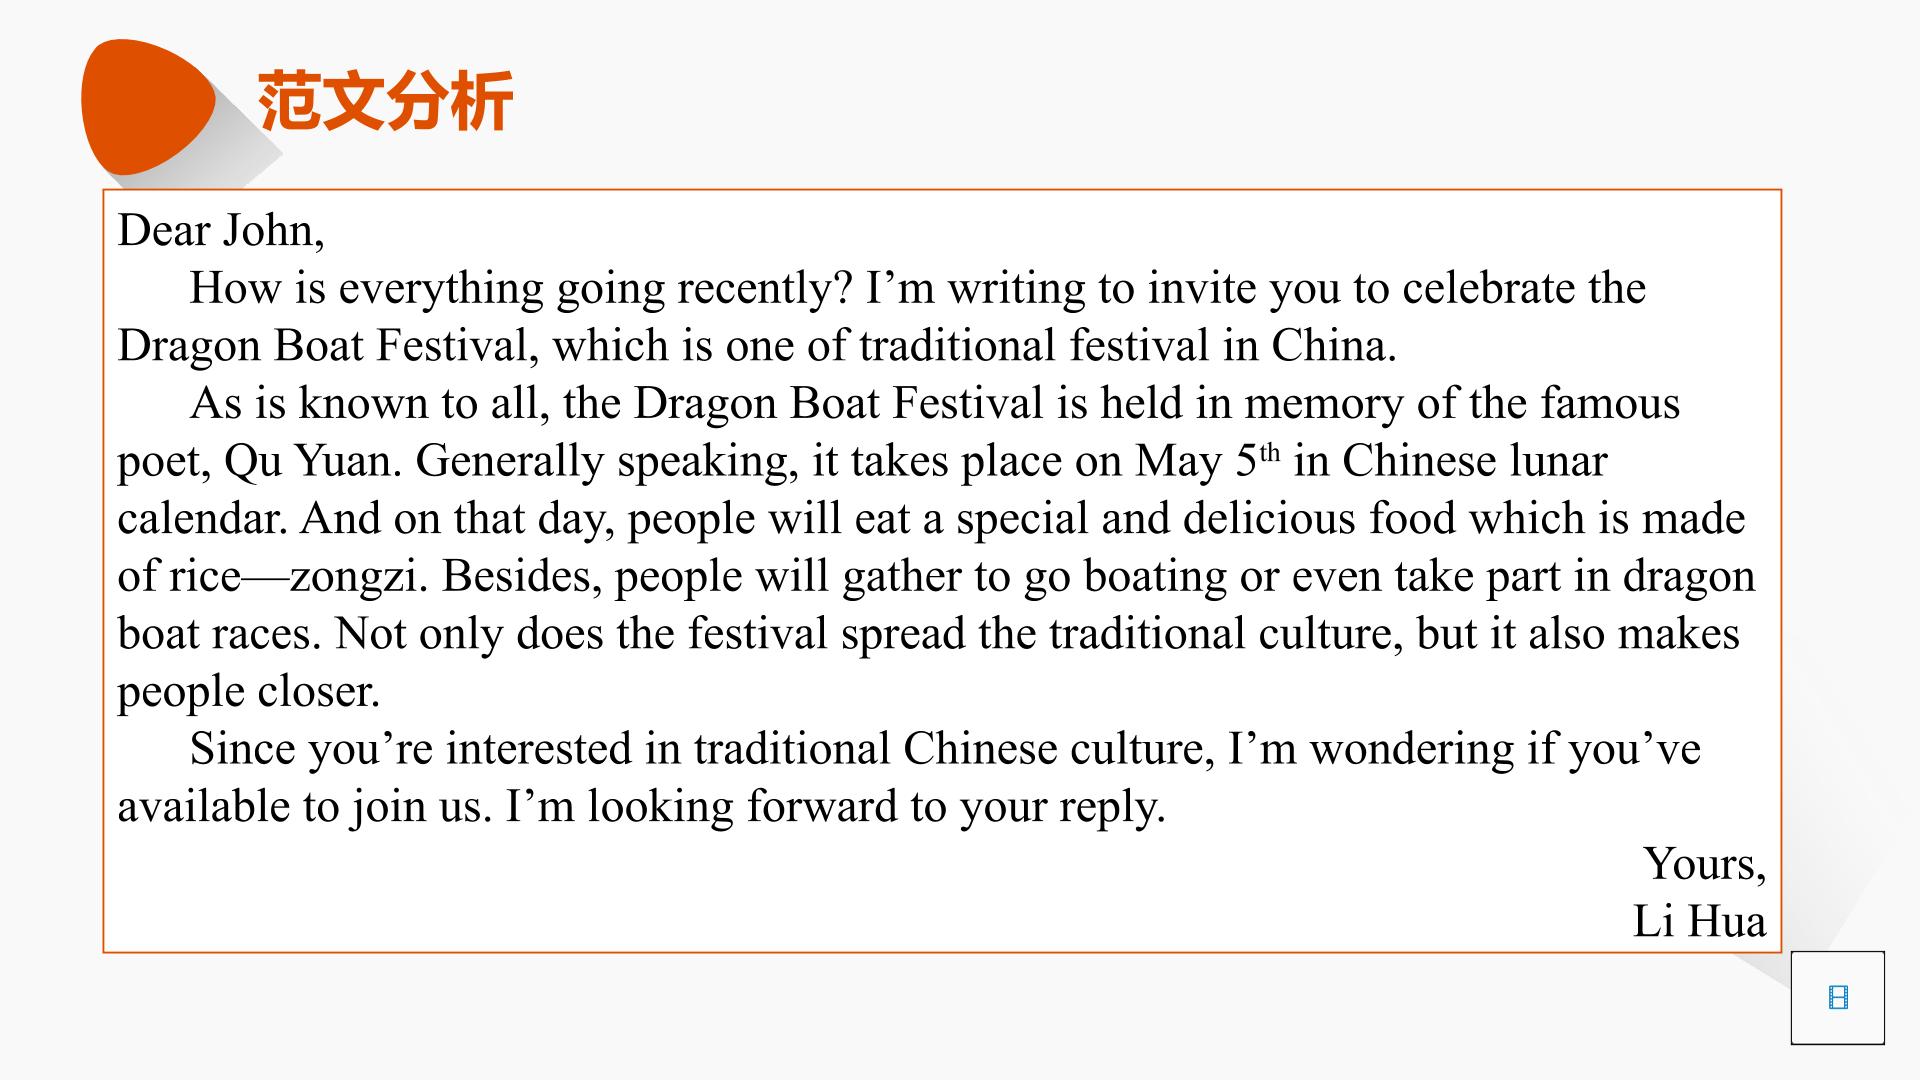The height and width of the screenshot is (1080, 1920).
Task: Click the phrase 'Not only does the festival'
Action: tap(581, 634)
